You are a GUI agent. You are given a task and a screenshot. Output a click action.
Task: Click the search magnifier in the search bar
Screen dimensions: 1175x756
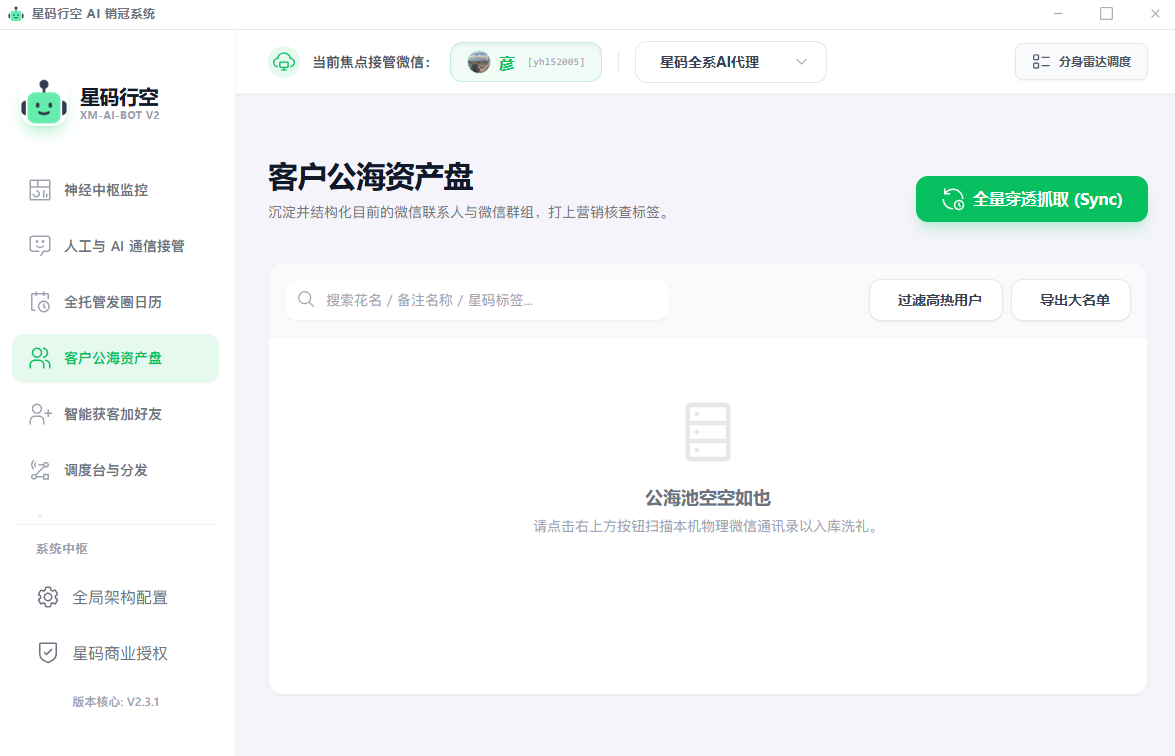[305, 299]
